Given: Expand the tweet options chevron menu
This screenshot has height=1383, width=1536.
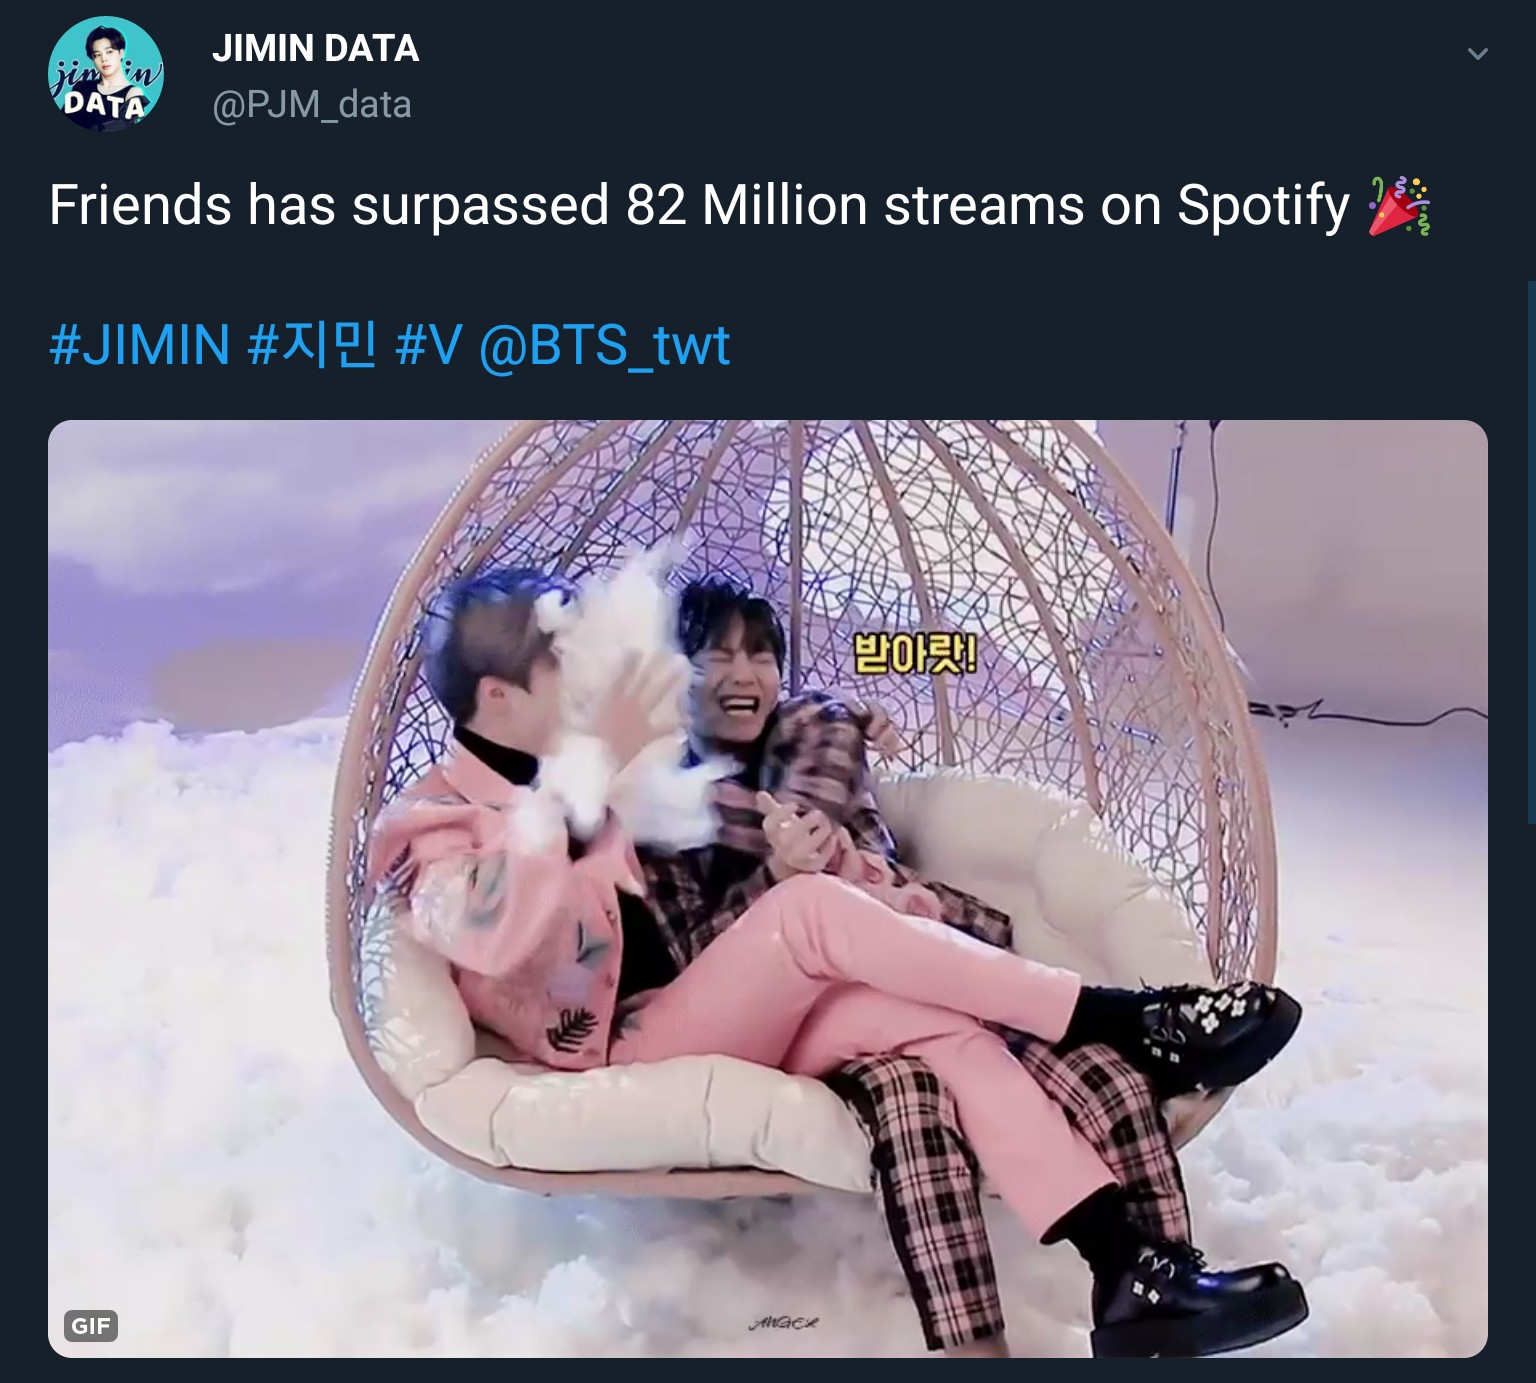Looking at the screenshot, I should click(1477, 53).
